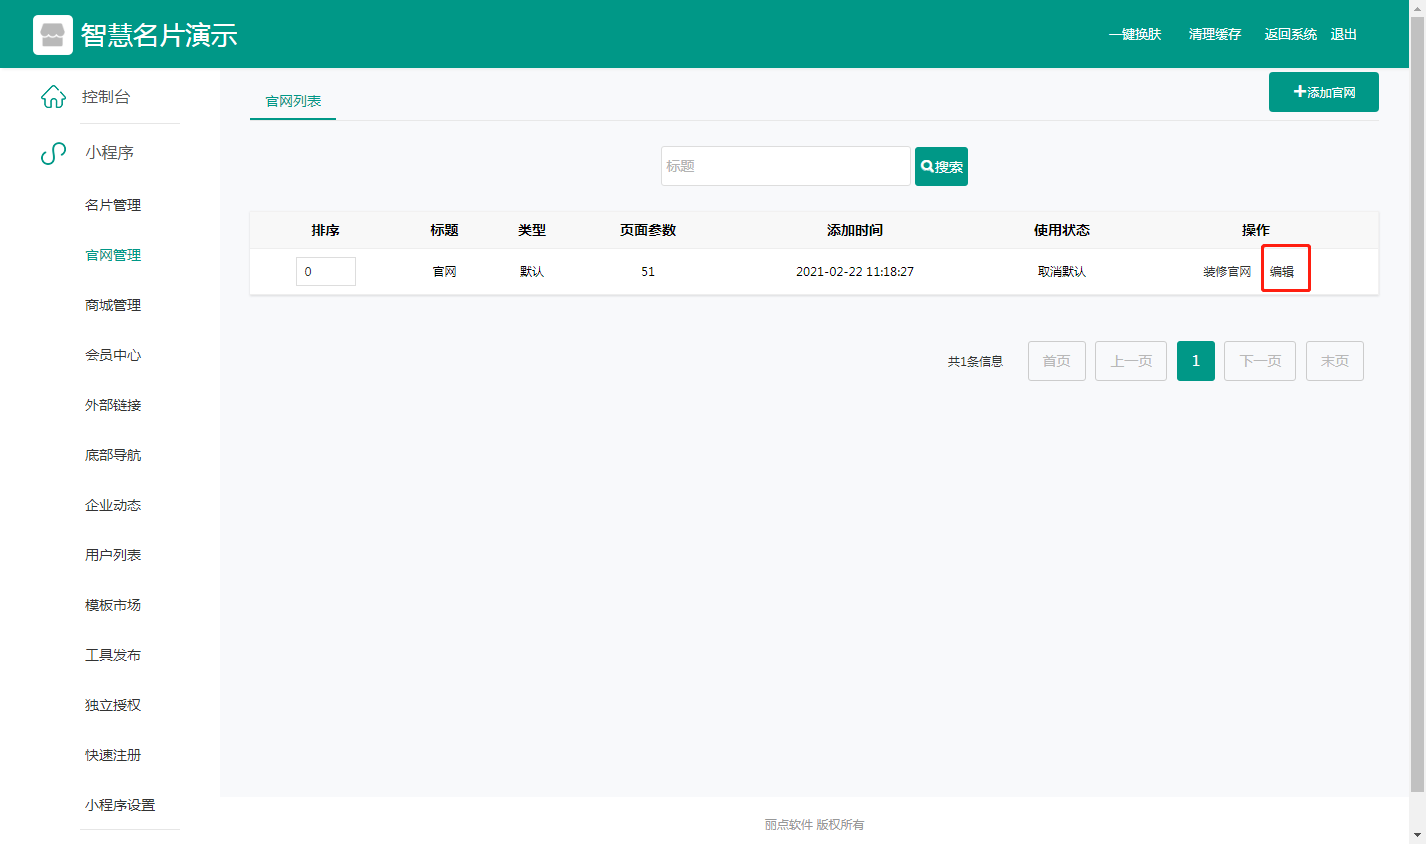The image size is (1426, 844).
Task: Click the 排序 input showing 0
Action: pyautogui.click(x=326, y=272)
